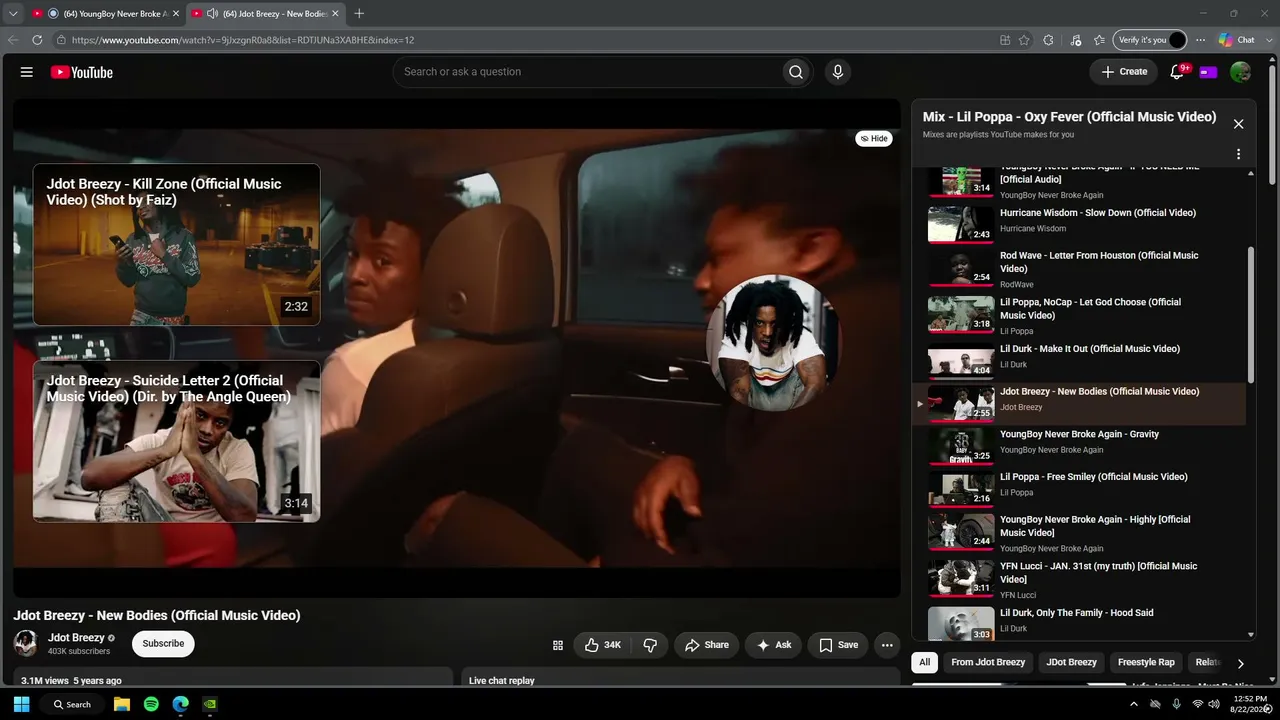Switch to the YoungBoy Never Broke browser tab

click(x=105, y=14)
